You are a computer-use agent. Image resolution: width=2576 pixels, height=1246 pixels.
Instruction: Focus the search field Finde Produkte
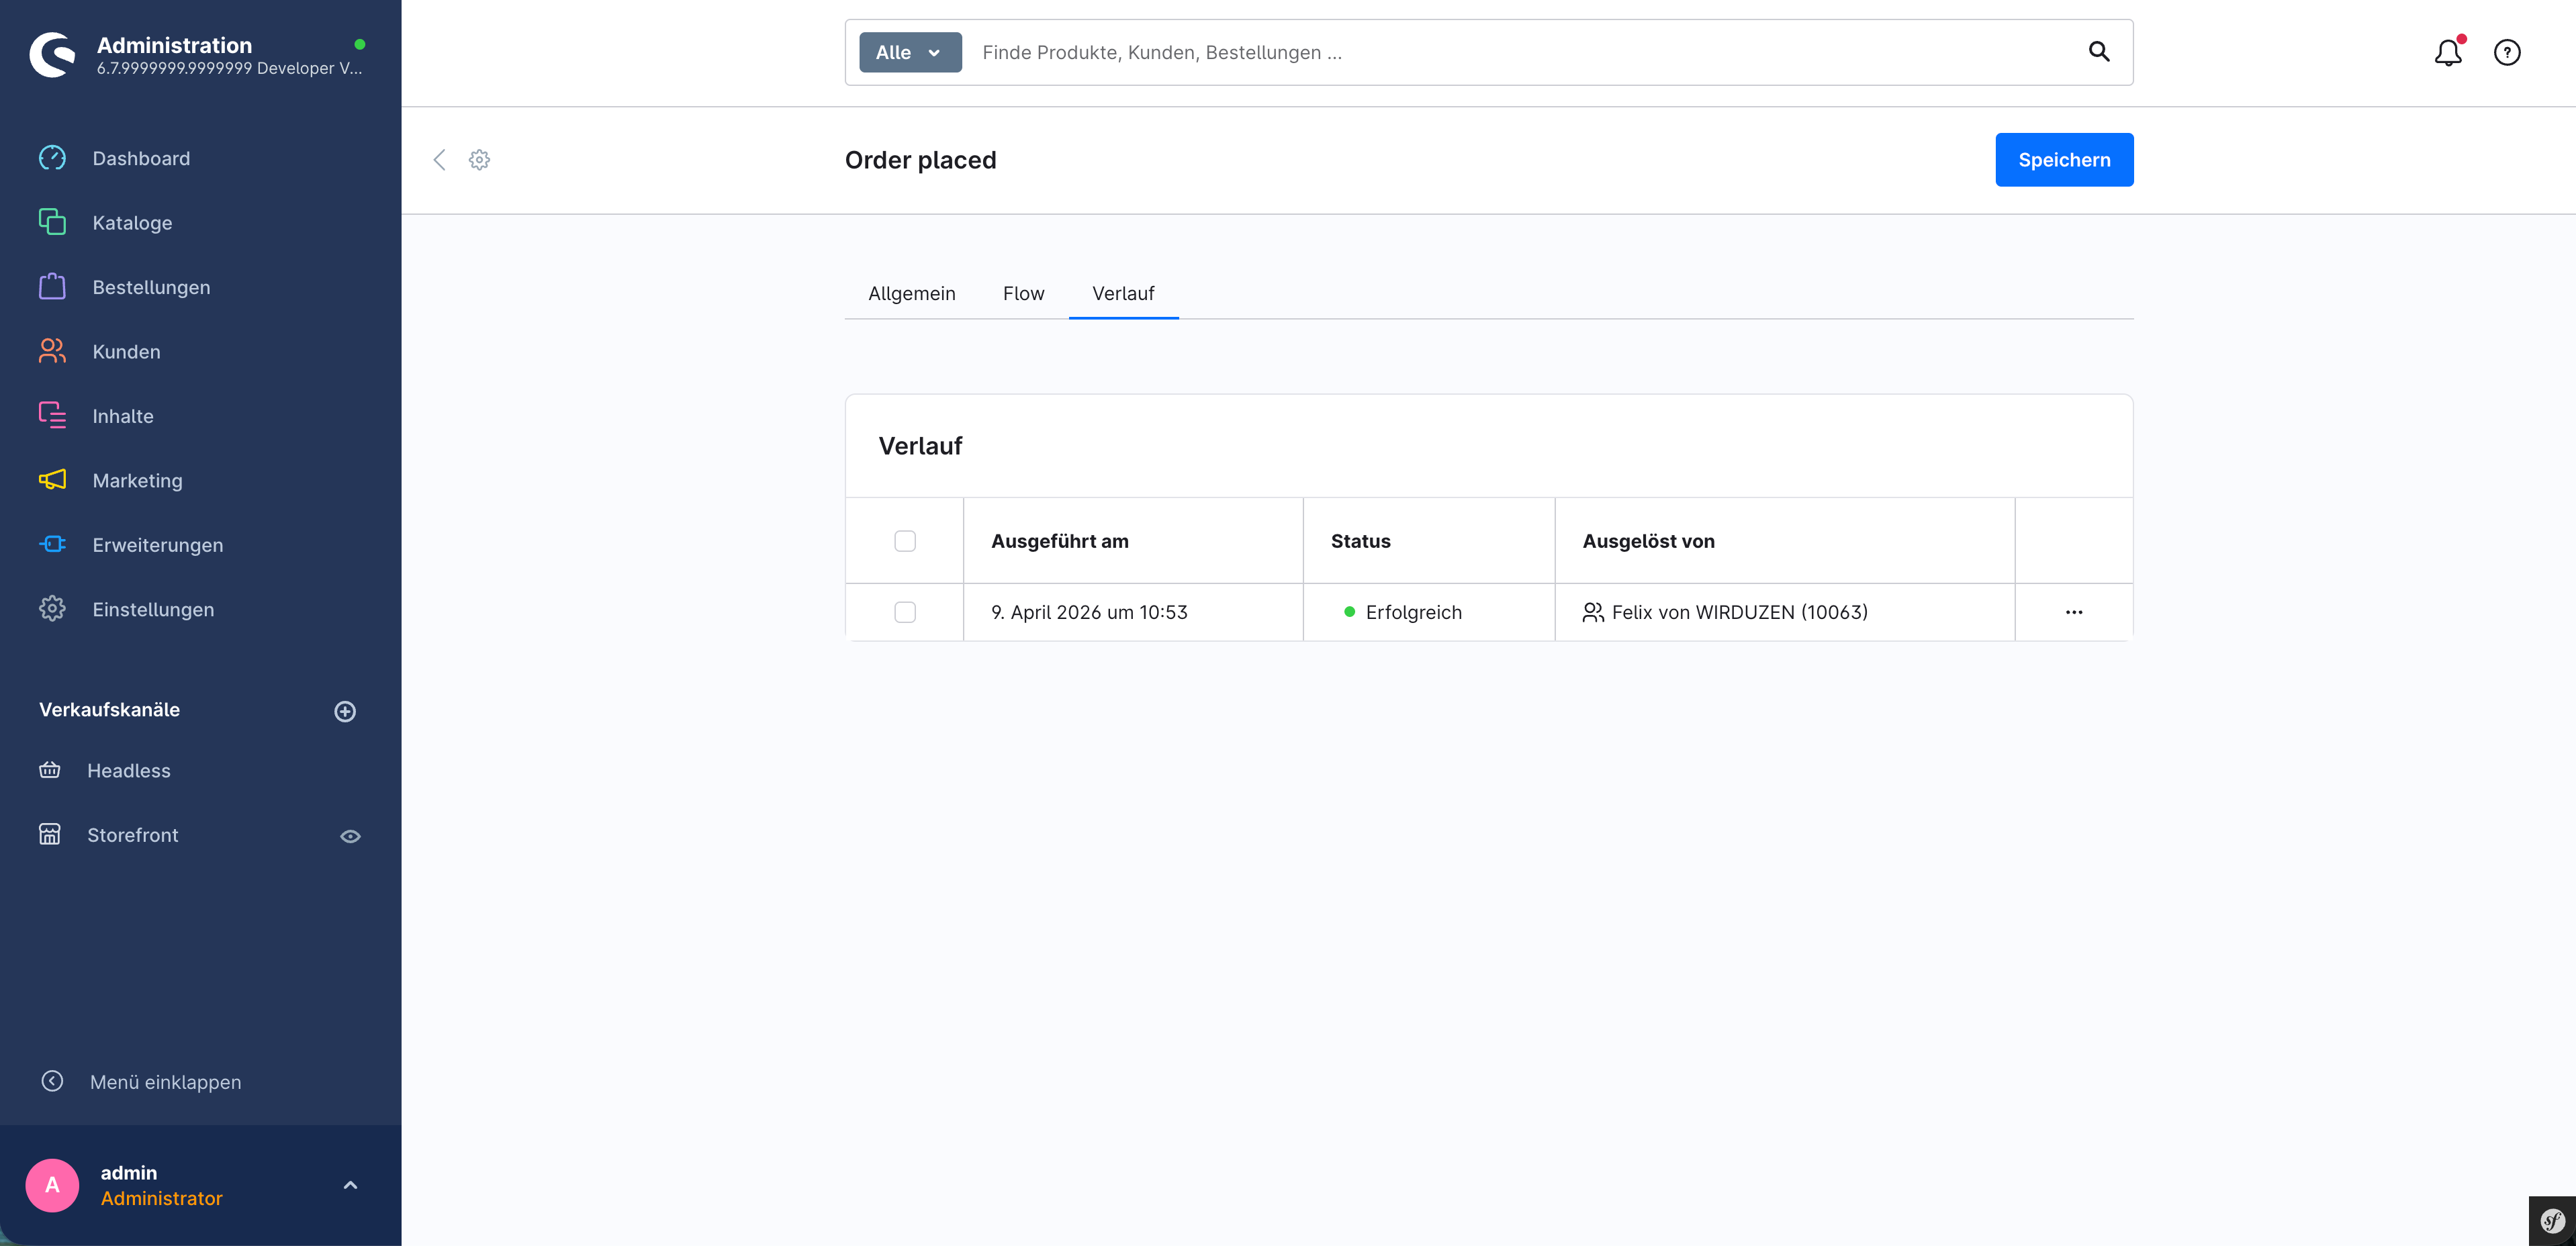[x=1520, y=52]
